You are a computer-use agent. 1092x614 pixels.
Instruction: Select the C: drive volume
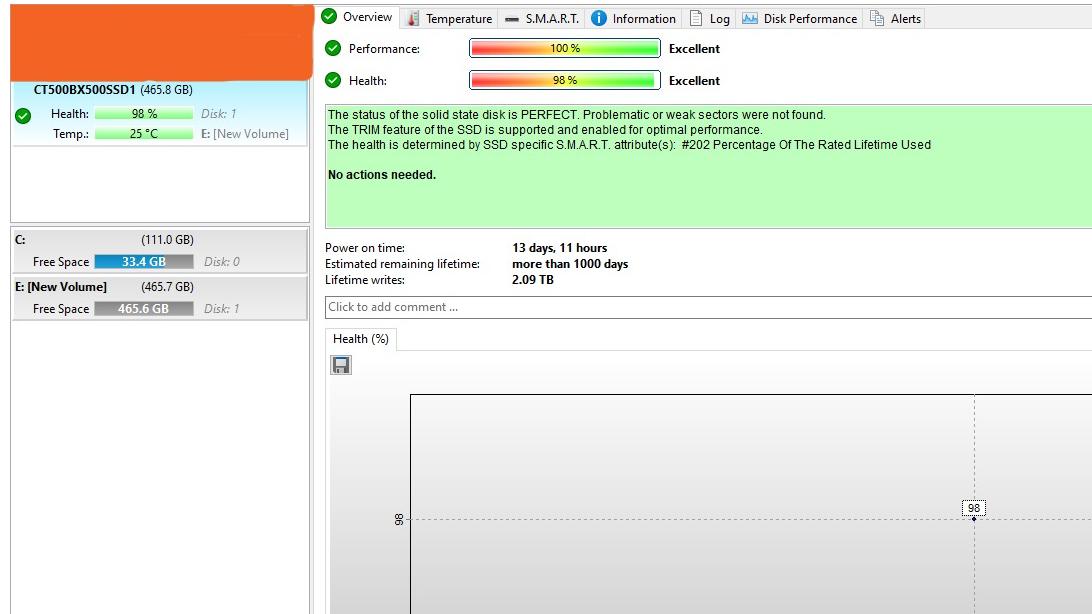click(158, 250)
